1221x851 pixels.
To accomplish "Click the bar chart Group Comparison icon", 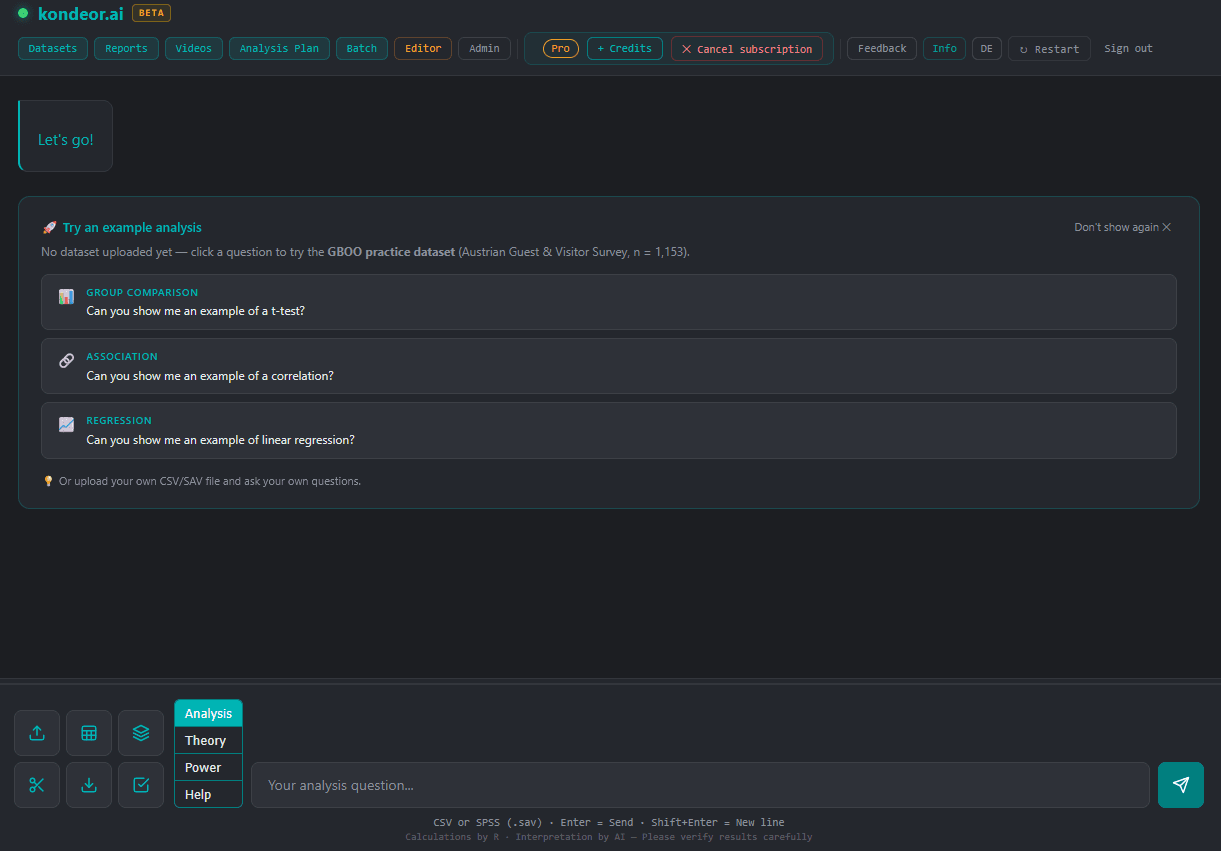I will pyautogui.click(x=66, y=297).
